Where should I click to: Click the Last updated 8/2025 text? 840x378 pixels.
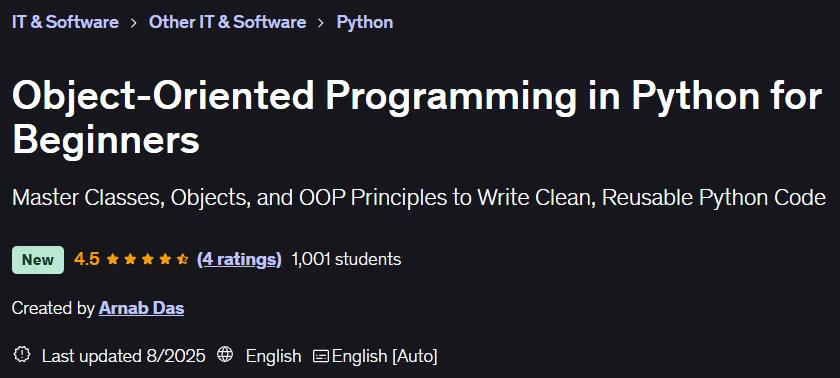[x=124, y=356]
